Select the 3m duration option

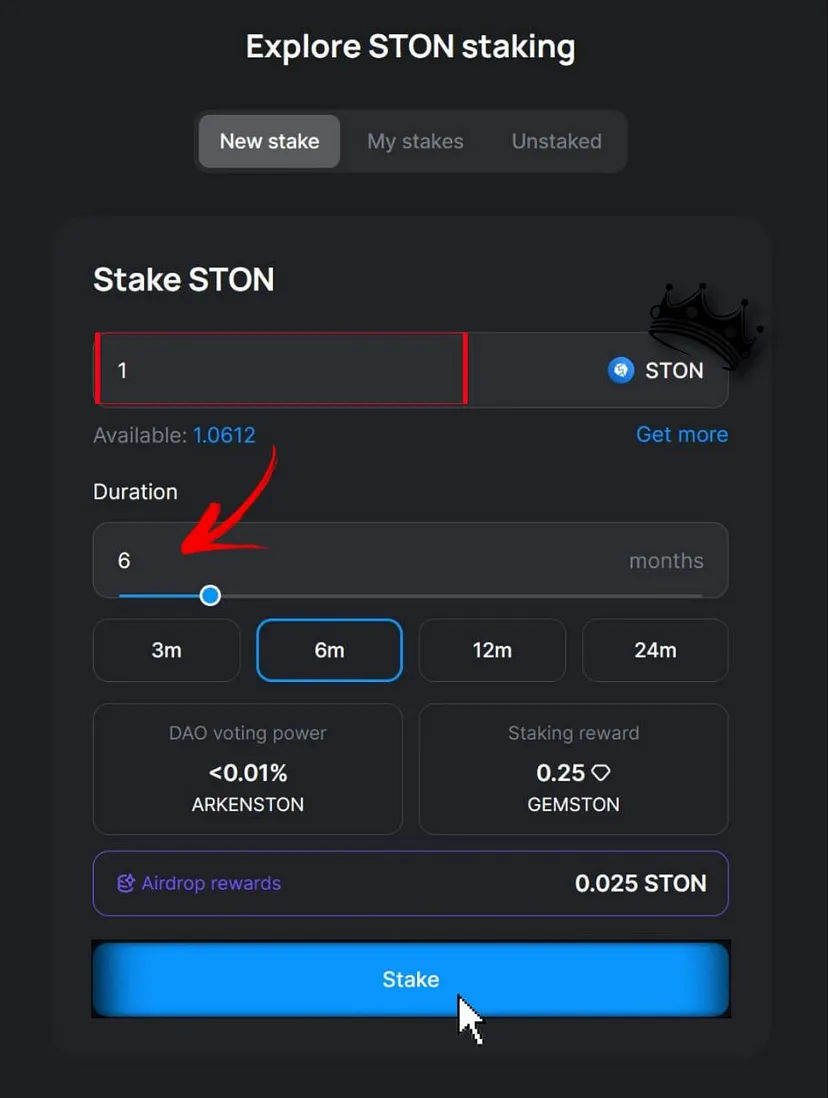[x=167, y=650]
